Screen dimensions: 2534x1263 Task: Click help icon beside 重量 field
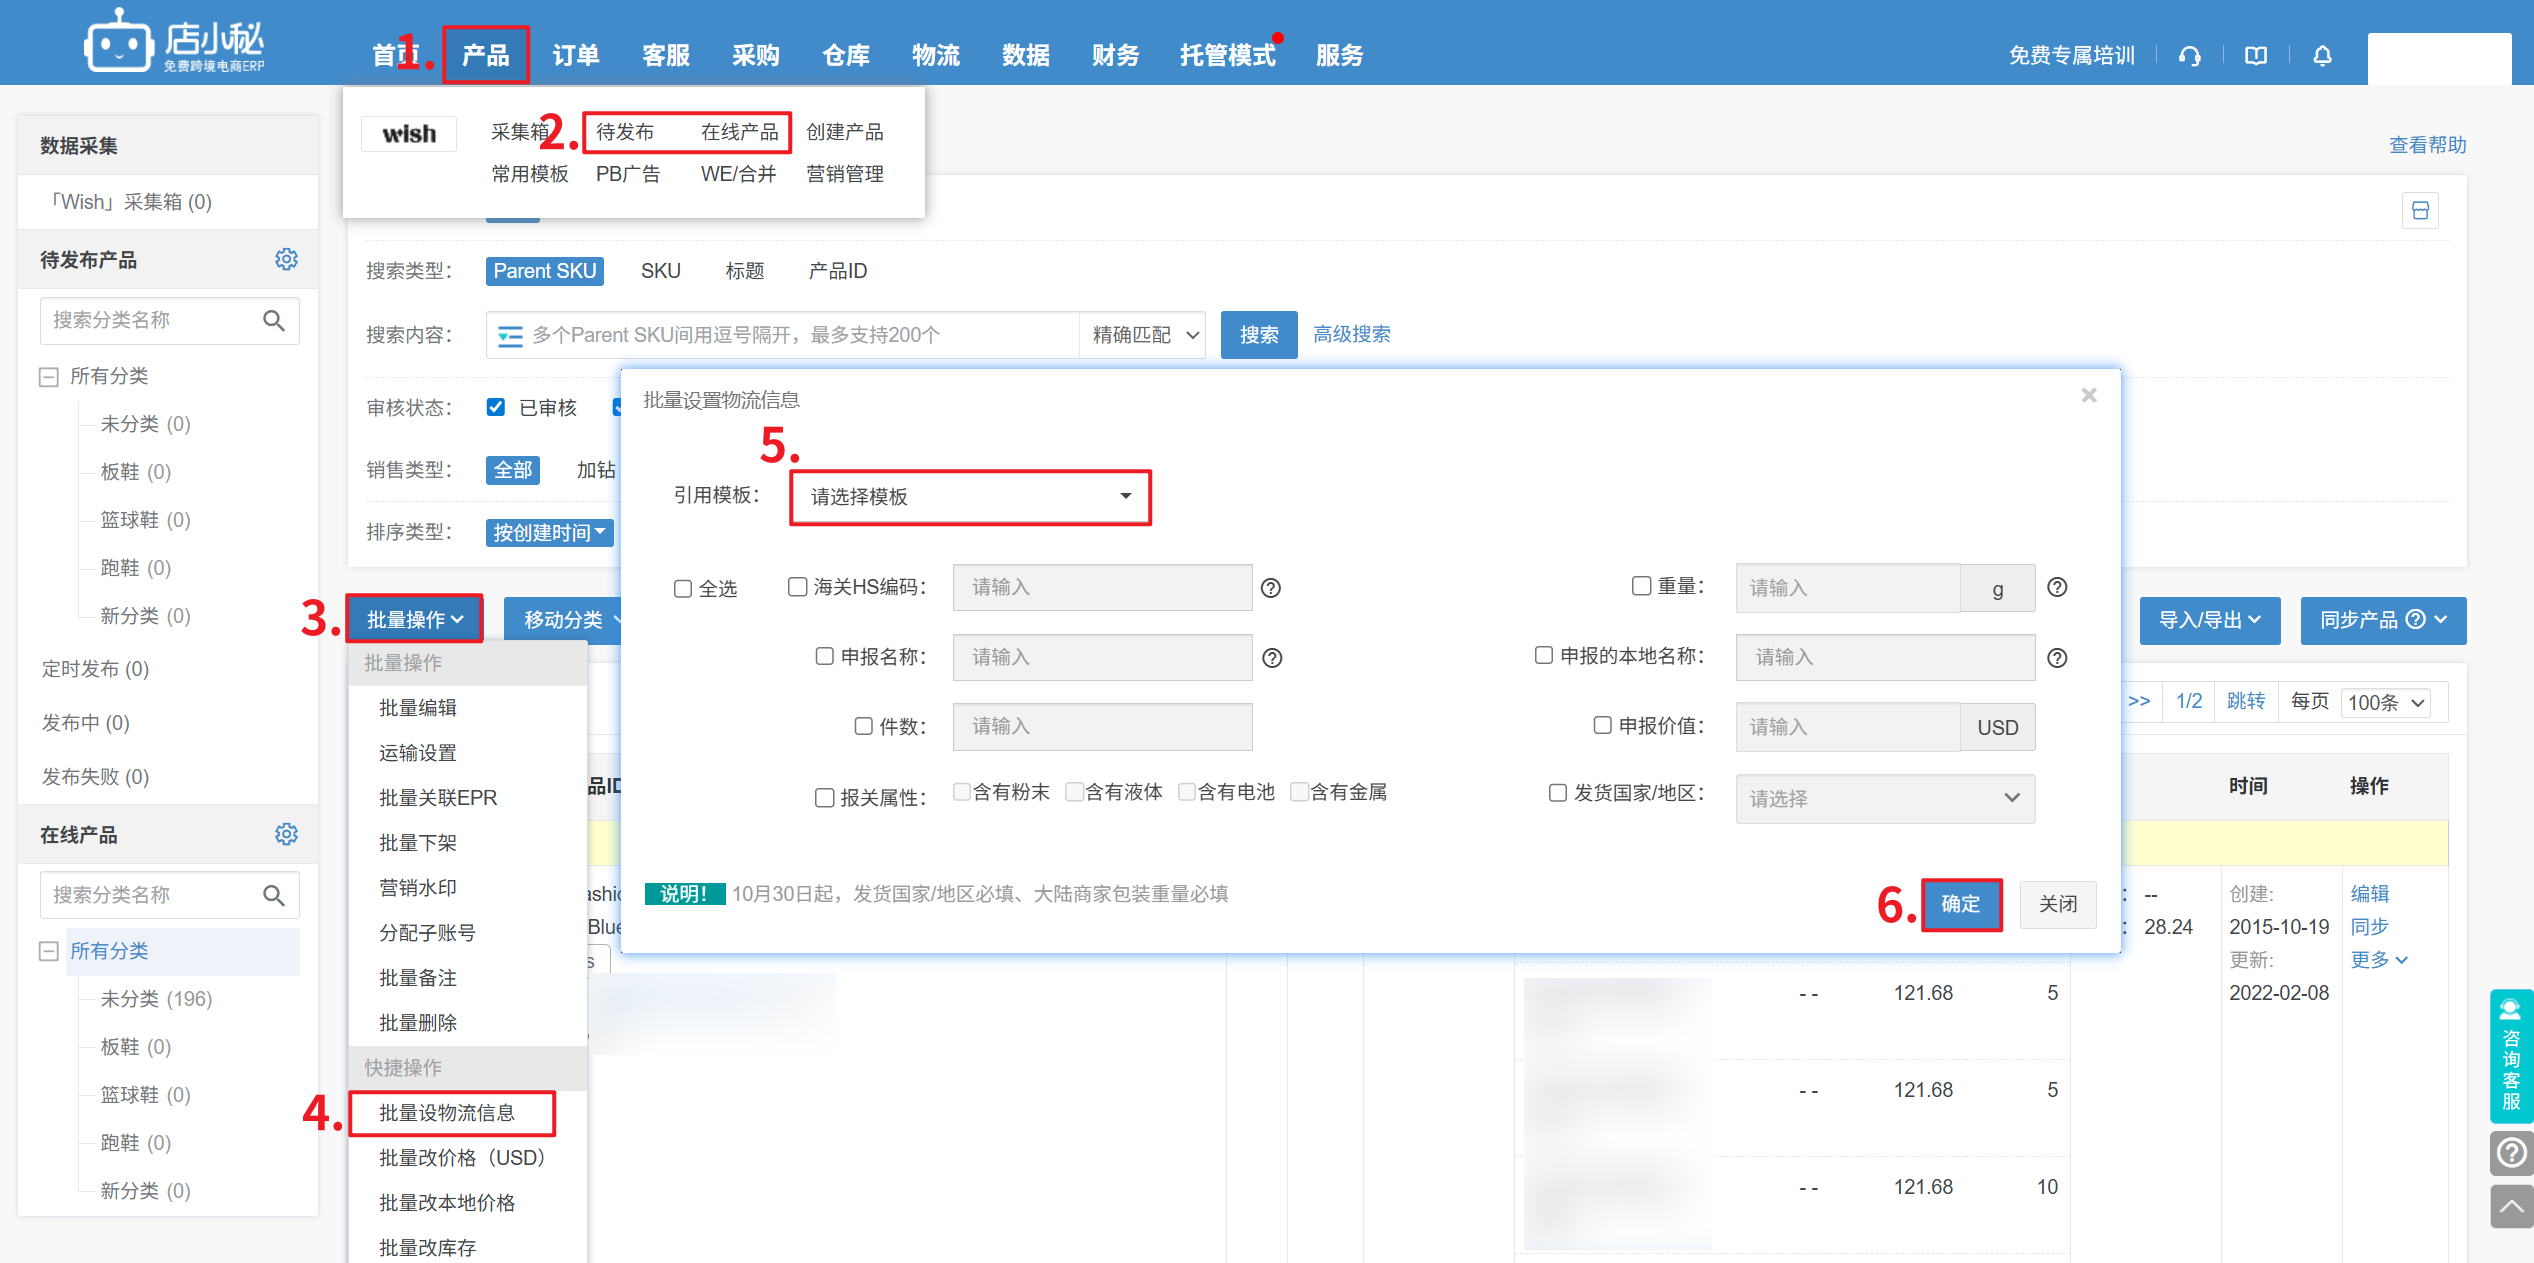(2057, 587)
